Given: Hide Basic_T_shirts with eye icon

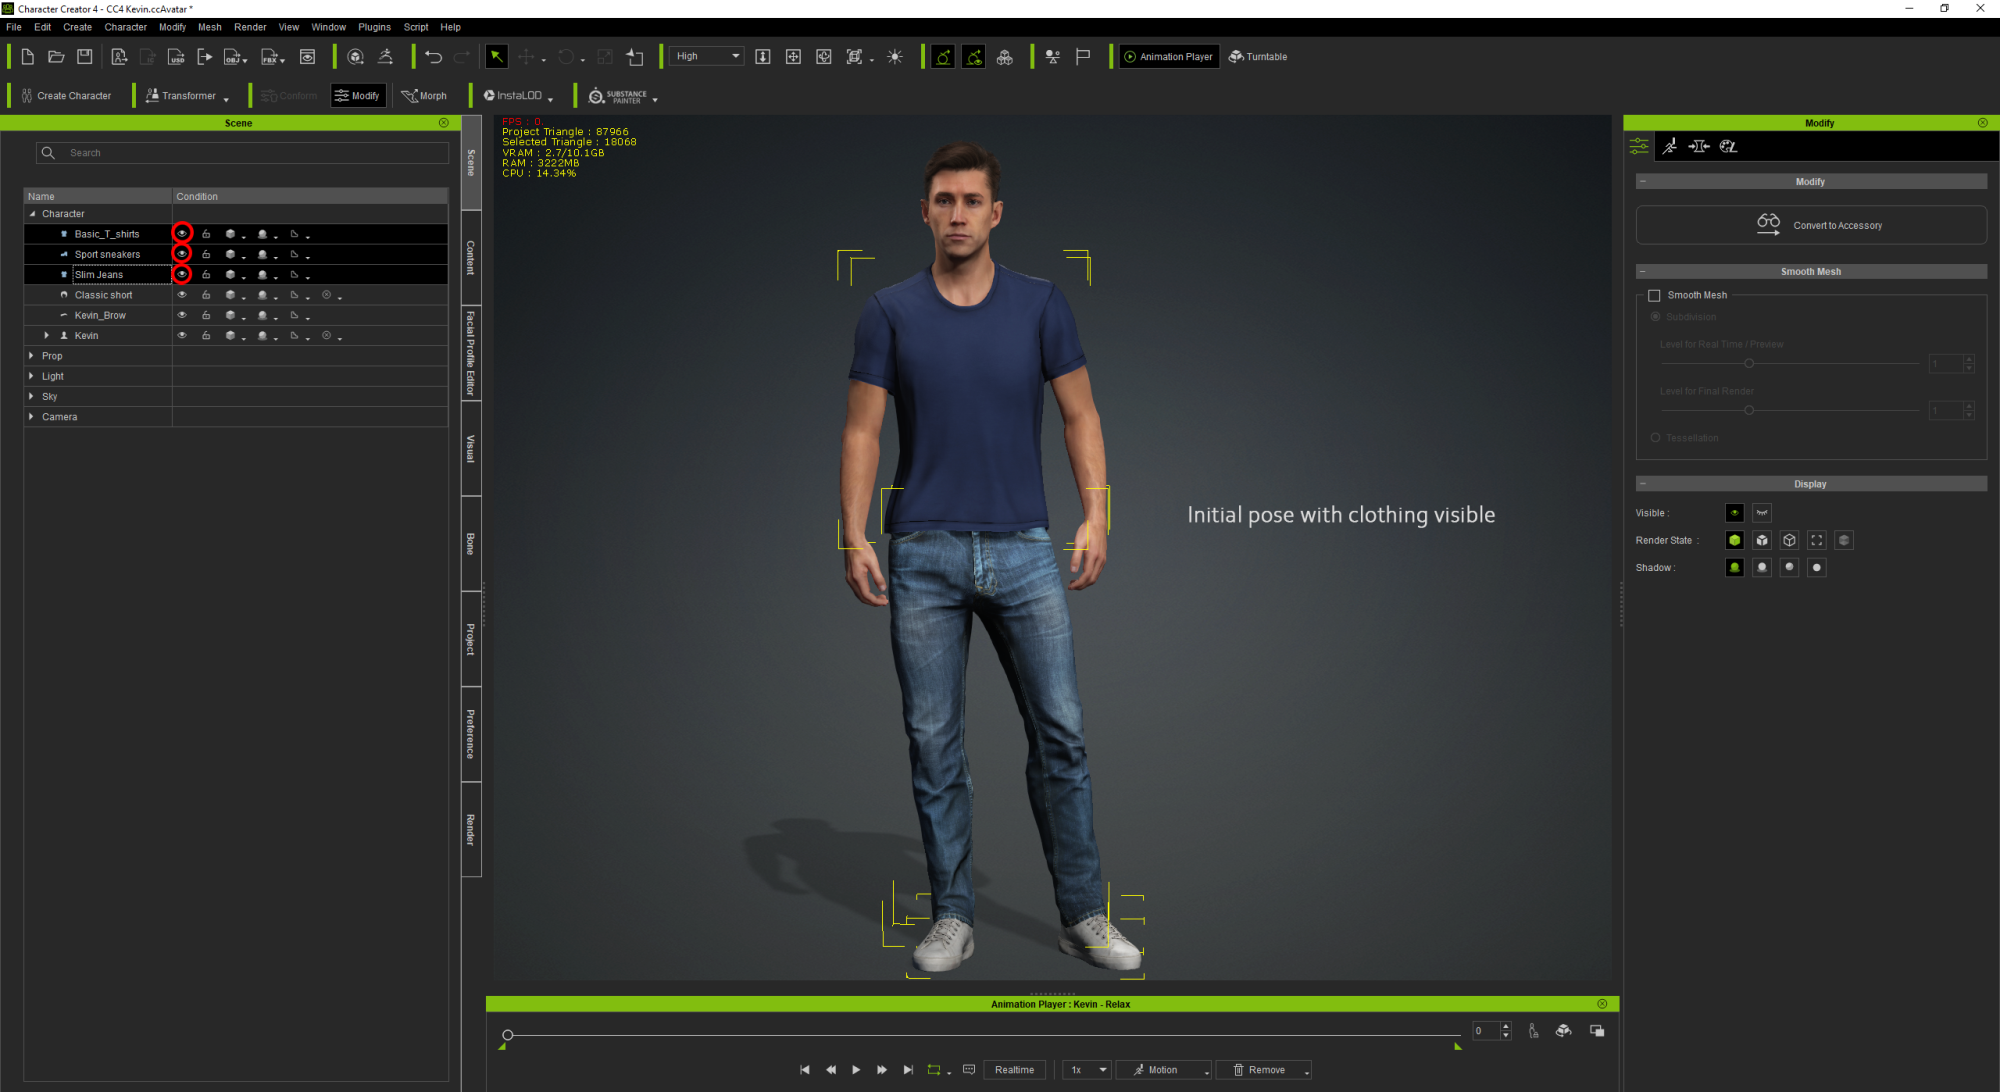Looking at the screenshot, I should pos(182,233).
